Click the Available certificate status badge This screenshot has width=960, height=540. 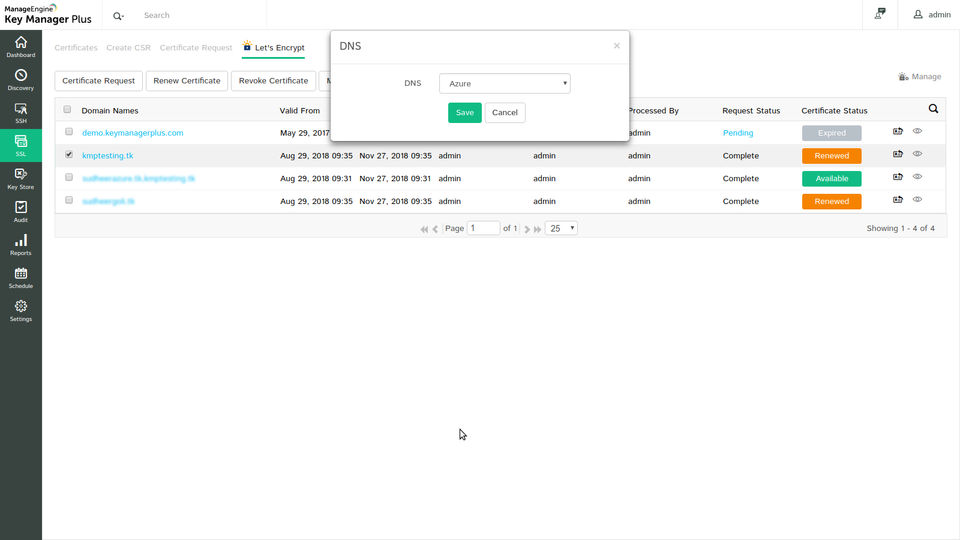831,179
